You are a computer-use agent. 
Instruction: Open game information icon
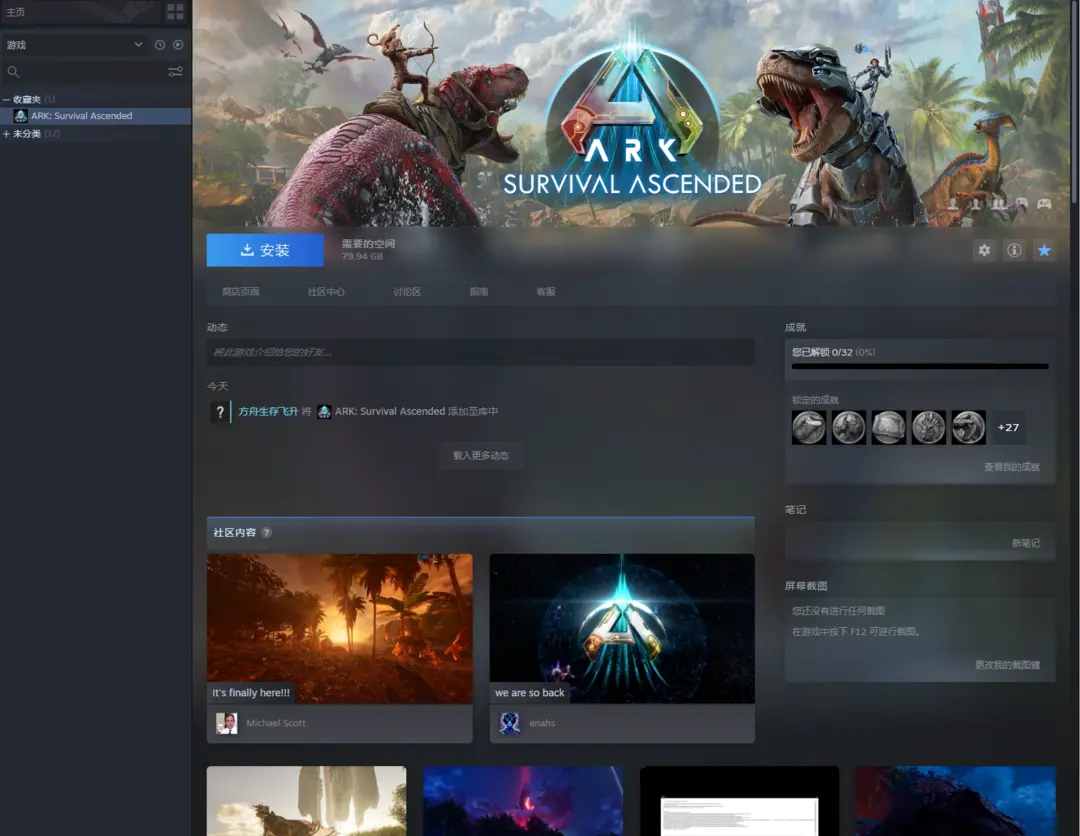(x=1014, y=251)
